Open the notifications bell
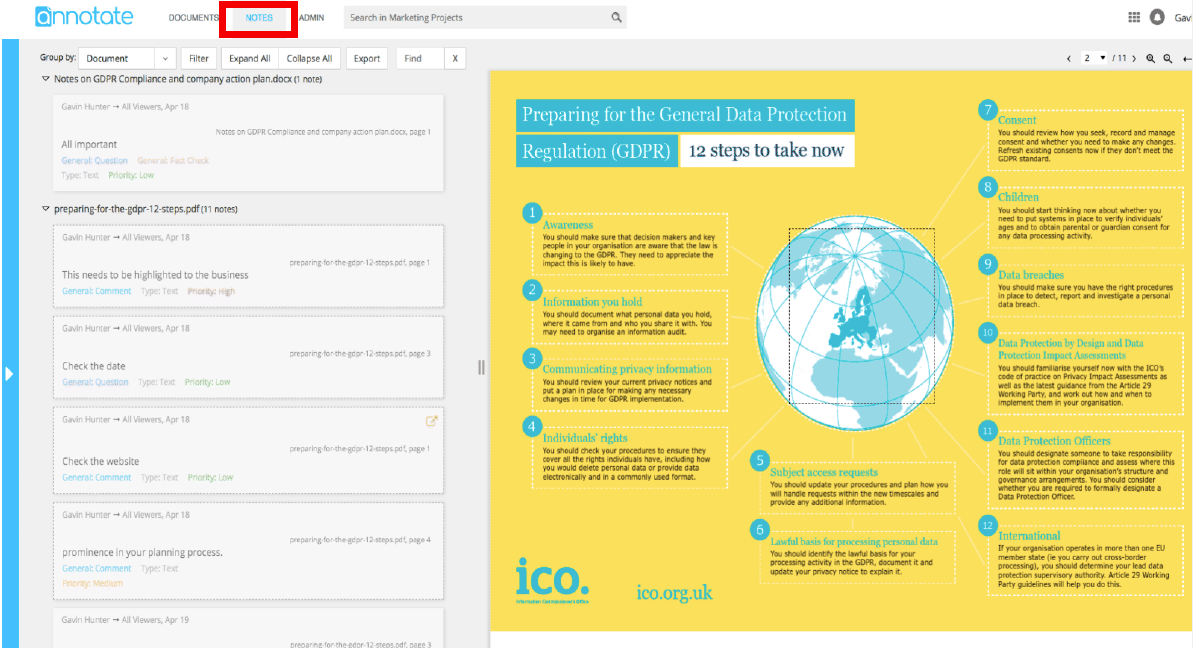This screenshot has height=648, width=1193. pos(1157,17)
